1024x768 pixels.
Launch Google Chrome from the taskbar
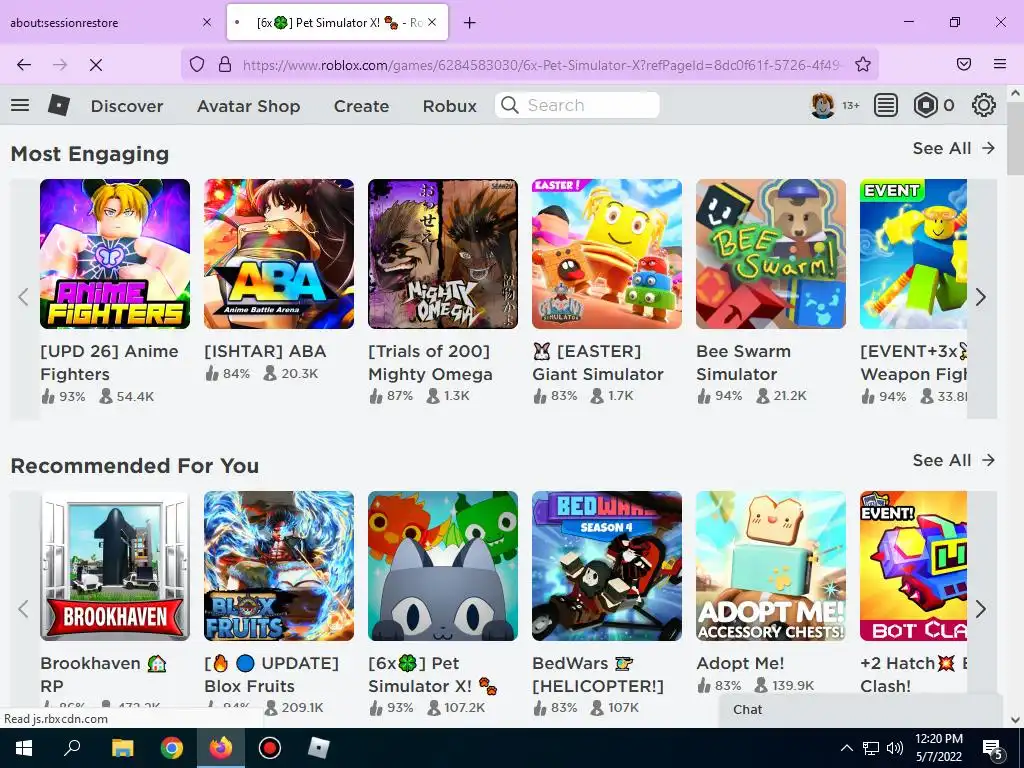click(172, 748)
